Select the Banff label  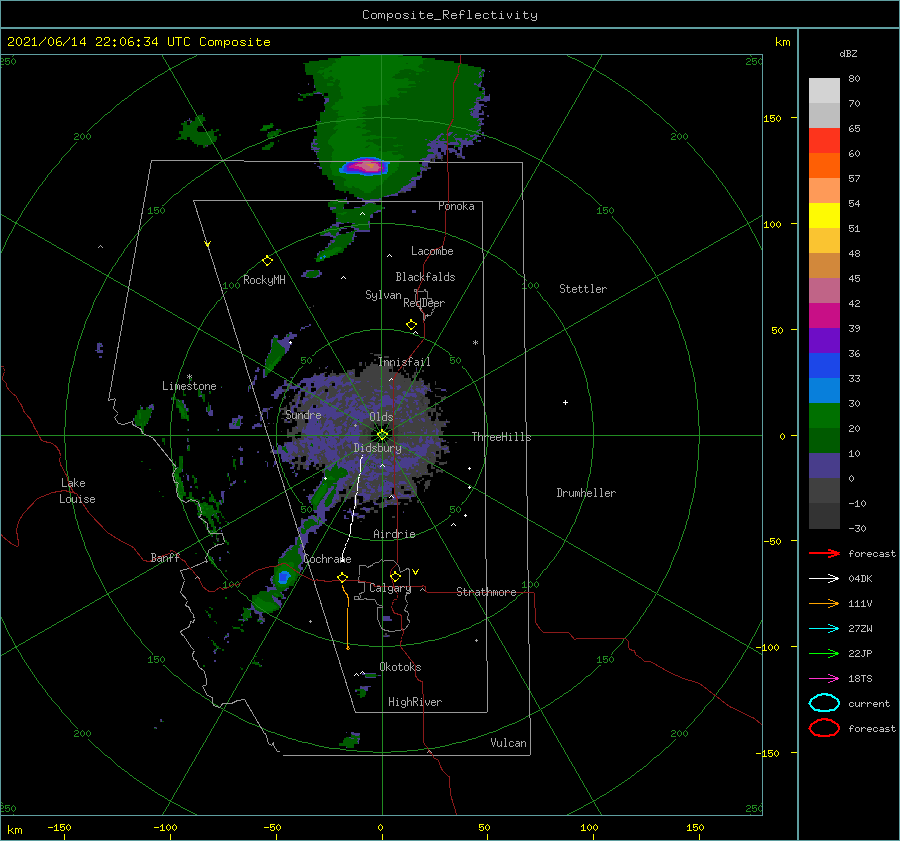165,557
